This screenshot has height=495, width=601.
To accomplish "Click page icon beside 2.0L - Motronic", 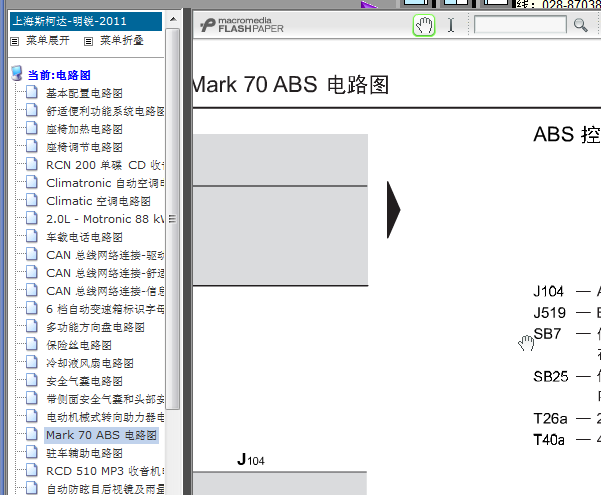I will coord(31,218).
